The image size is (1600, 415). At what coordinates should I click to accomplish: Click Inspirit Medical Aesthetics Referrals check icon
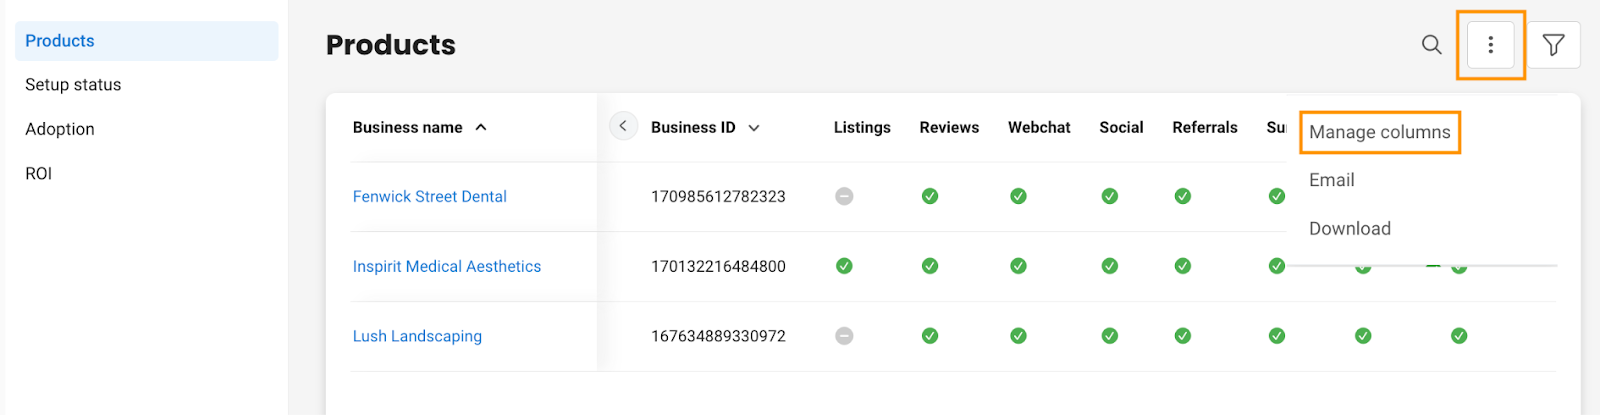pyautogui.click(x=1183, y=266)
